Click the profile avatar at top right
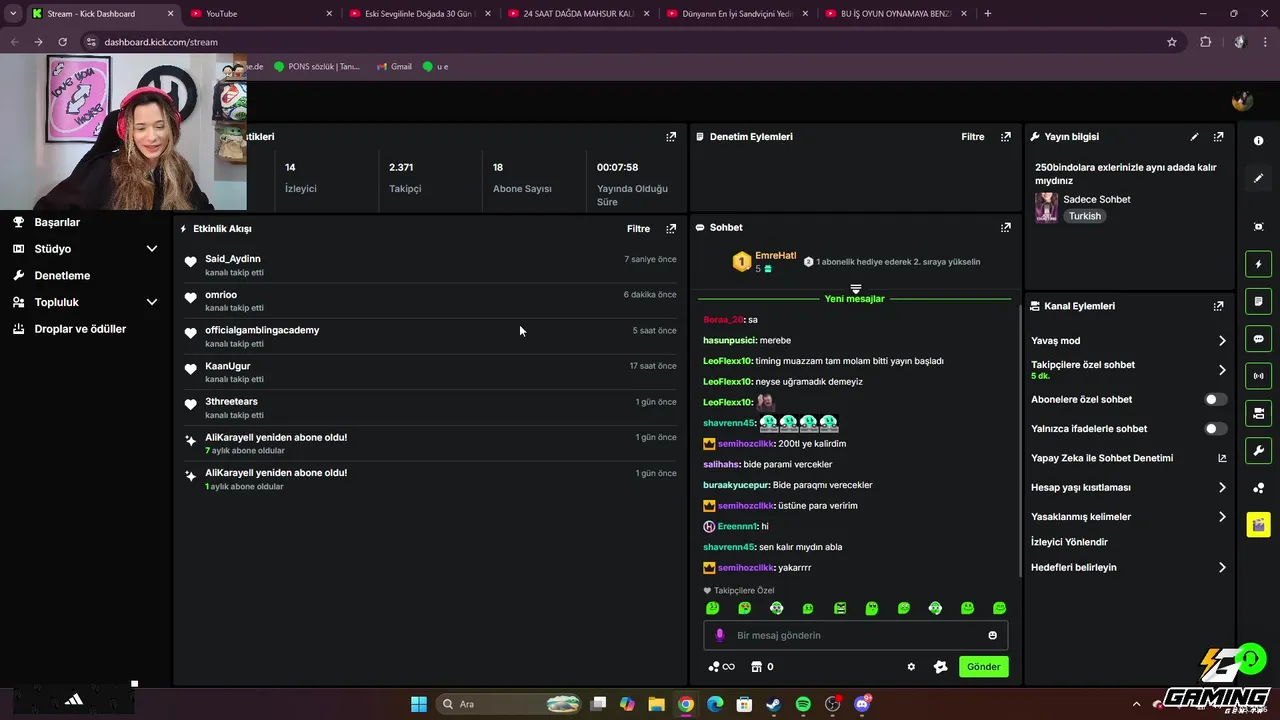The image size is (1280, 720). point(1242,101)
